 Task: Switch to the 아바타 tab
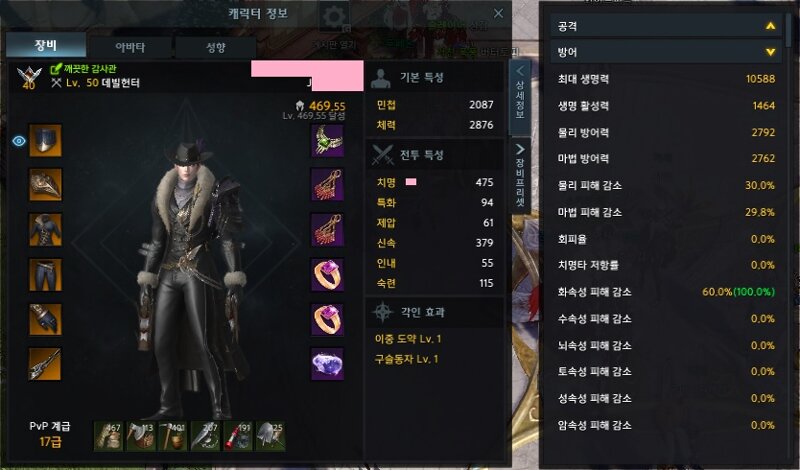130,47
